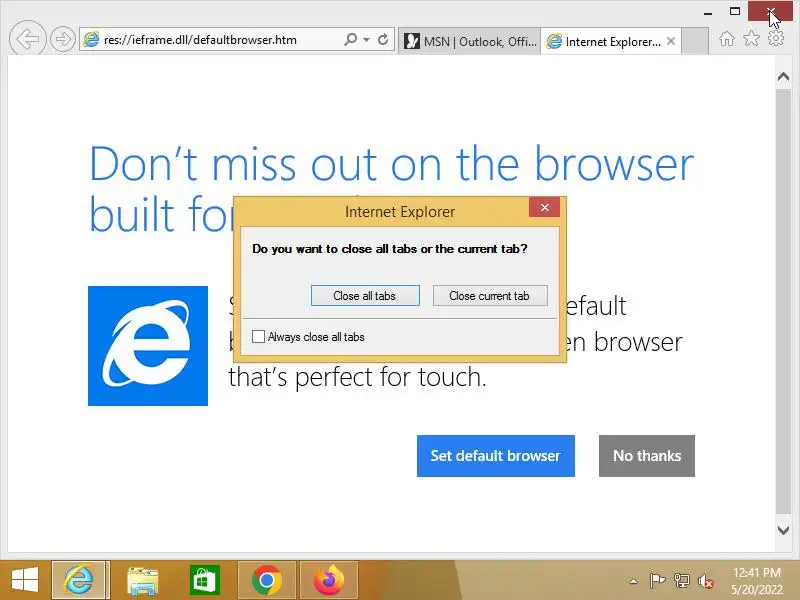Image resolution: width=800 pixels, height=600 pixels.
Task: Click the Action Center flag icon
Action: pyautogui.click(x=657, y=581)
